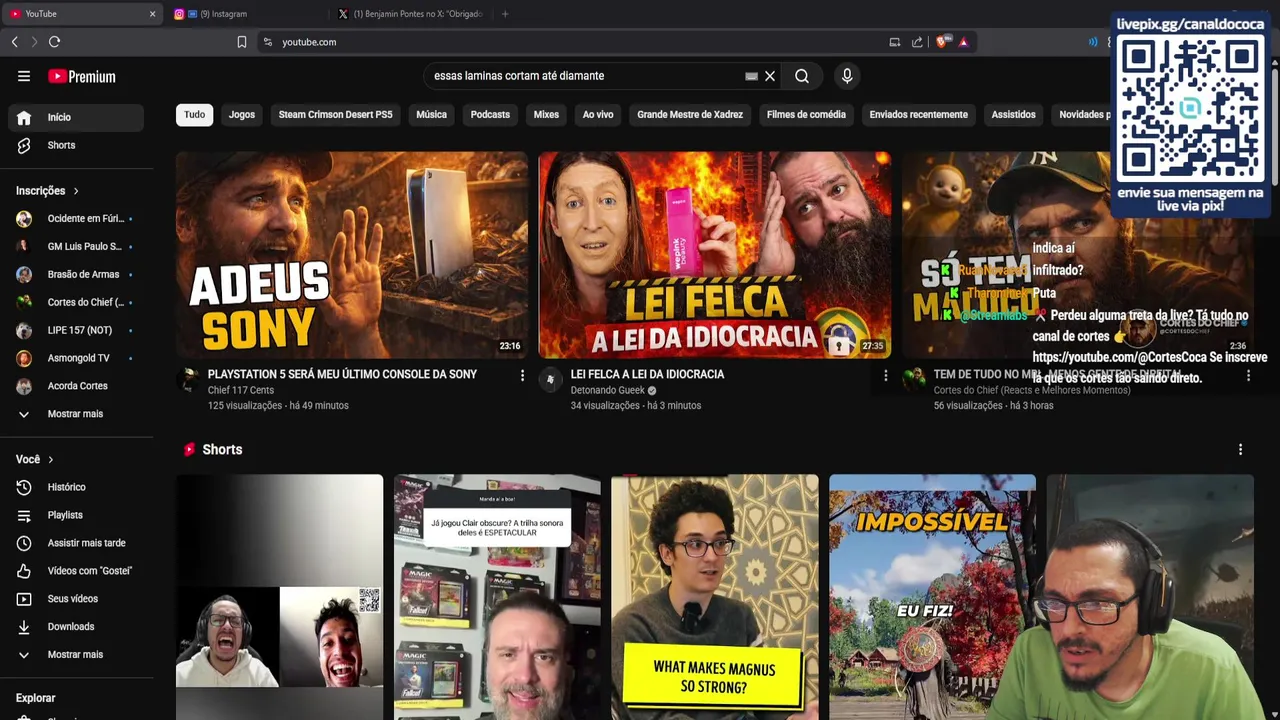Open the YouTube hamburger guide menu
Viewport: 1280px width, 720px height.
[24, 76]
